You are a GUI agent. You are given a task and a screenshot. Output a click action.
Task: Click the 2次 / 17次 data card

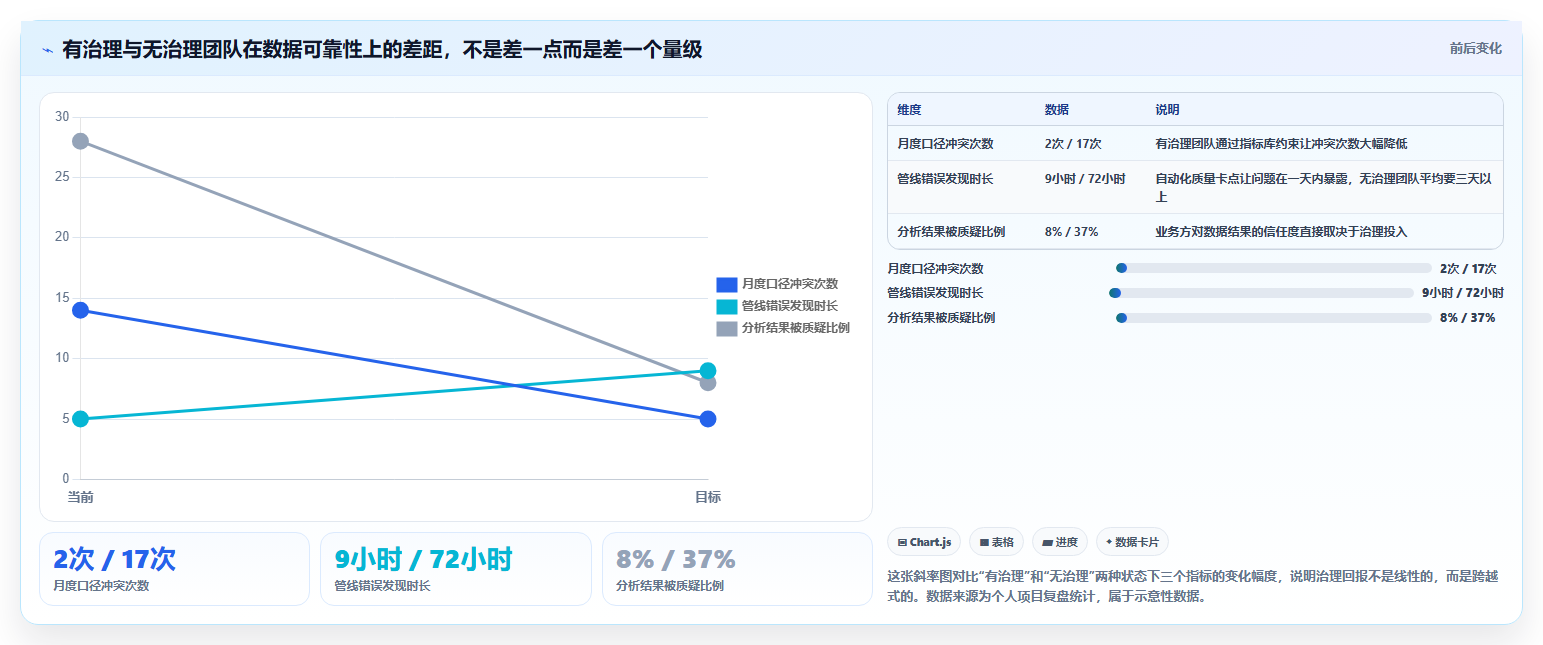[174, 569]
